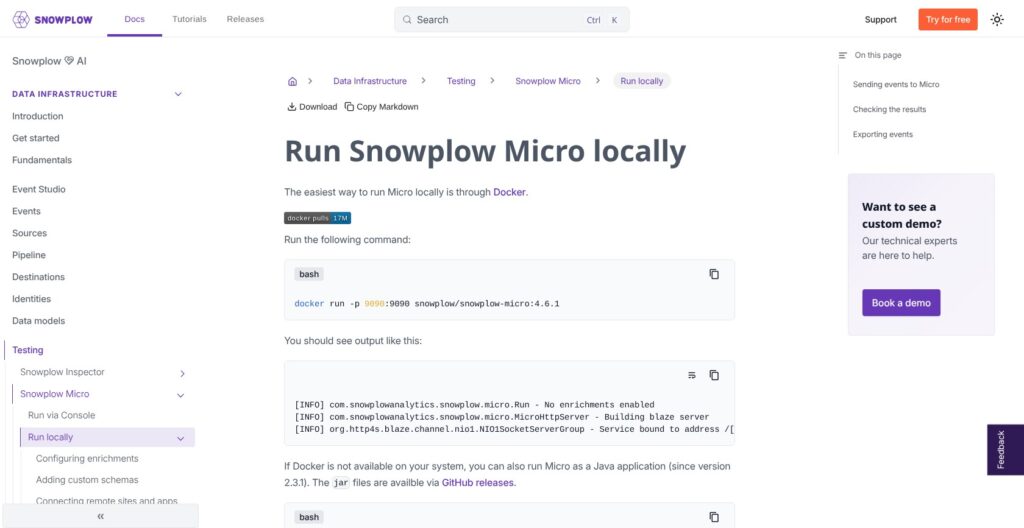
Task: Open Introduction in sidebar
Action: (38, 116)
